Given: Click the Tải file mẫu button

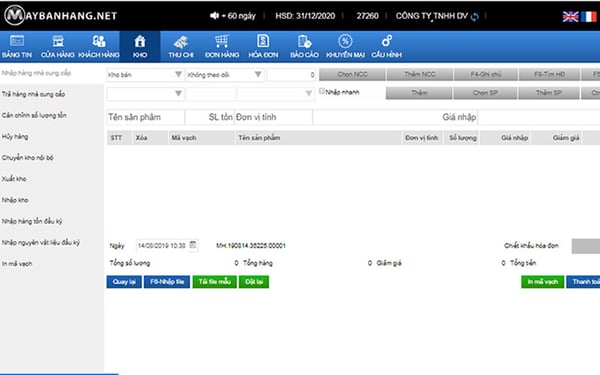Looking at the screenshot, I should (215, 282).
